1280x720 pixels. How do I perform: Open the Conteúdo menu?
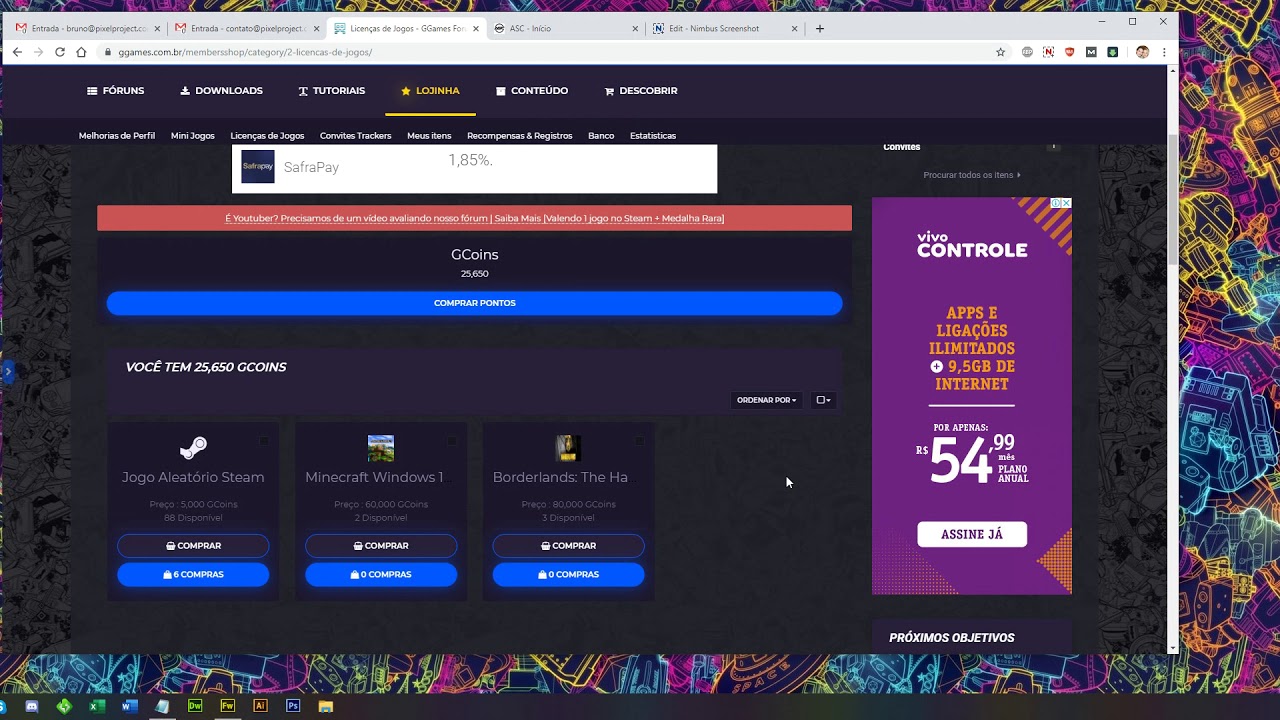(x=532, y=91)
